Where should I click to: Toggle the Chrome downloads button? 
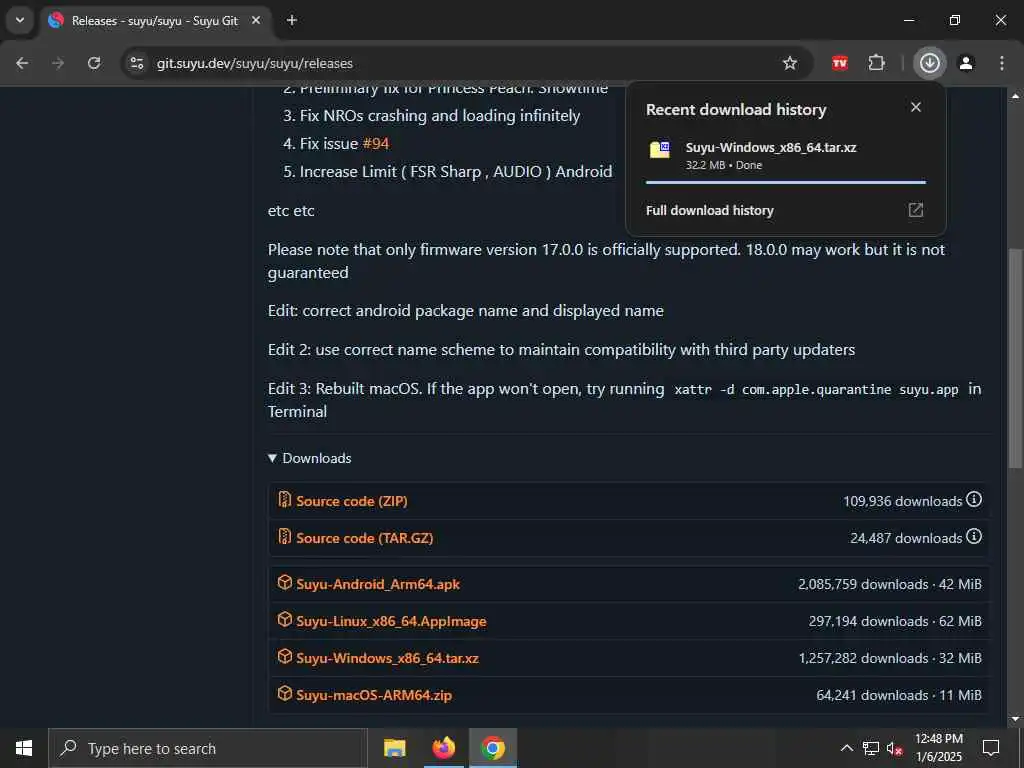929,63
